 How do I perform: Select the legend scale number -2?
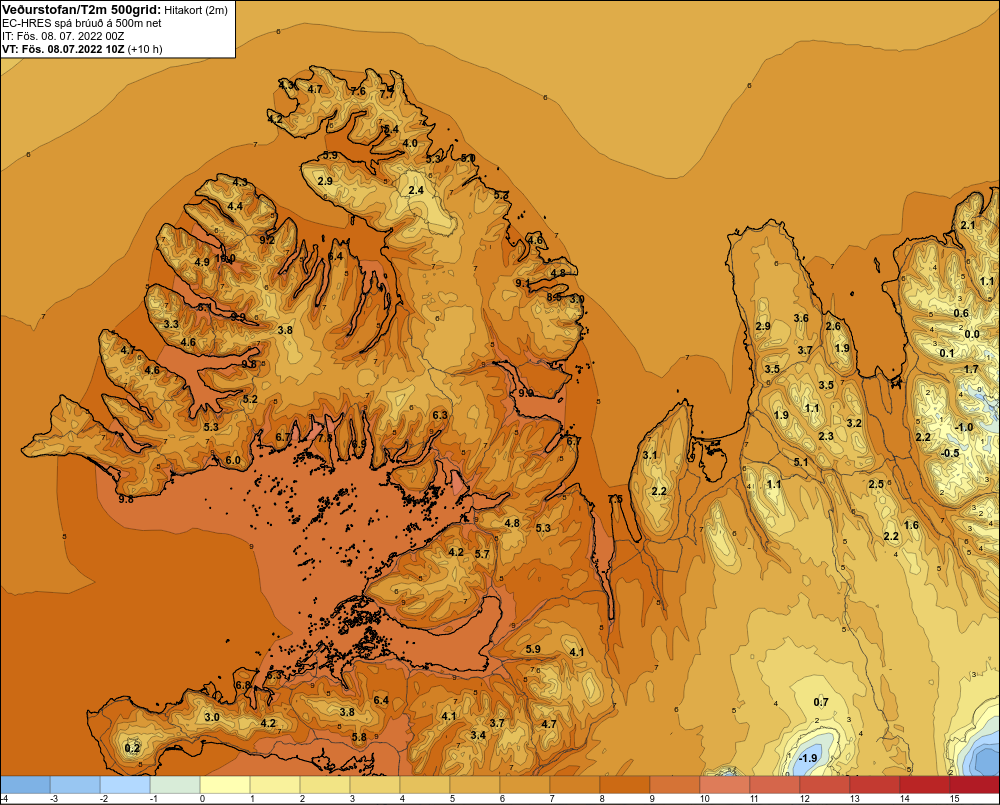coord(103,799)
